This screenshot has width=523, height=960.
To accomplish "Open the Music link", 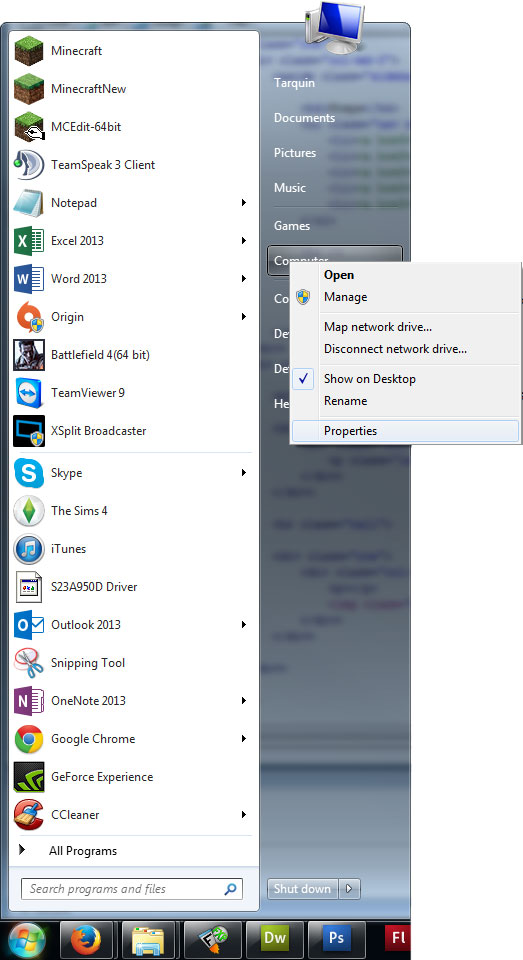I will tap(290, 187).
